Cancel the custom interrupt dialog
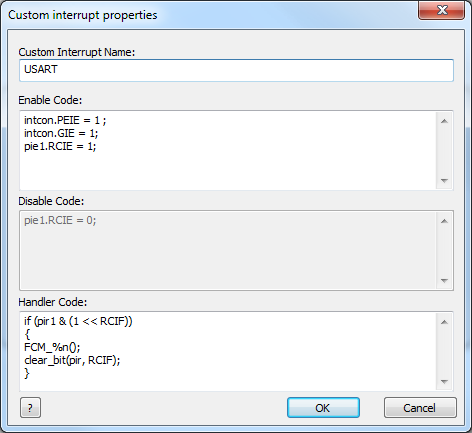The width and height of the screenshot is (472, 433). click(420, 407)
